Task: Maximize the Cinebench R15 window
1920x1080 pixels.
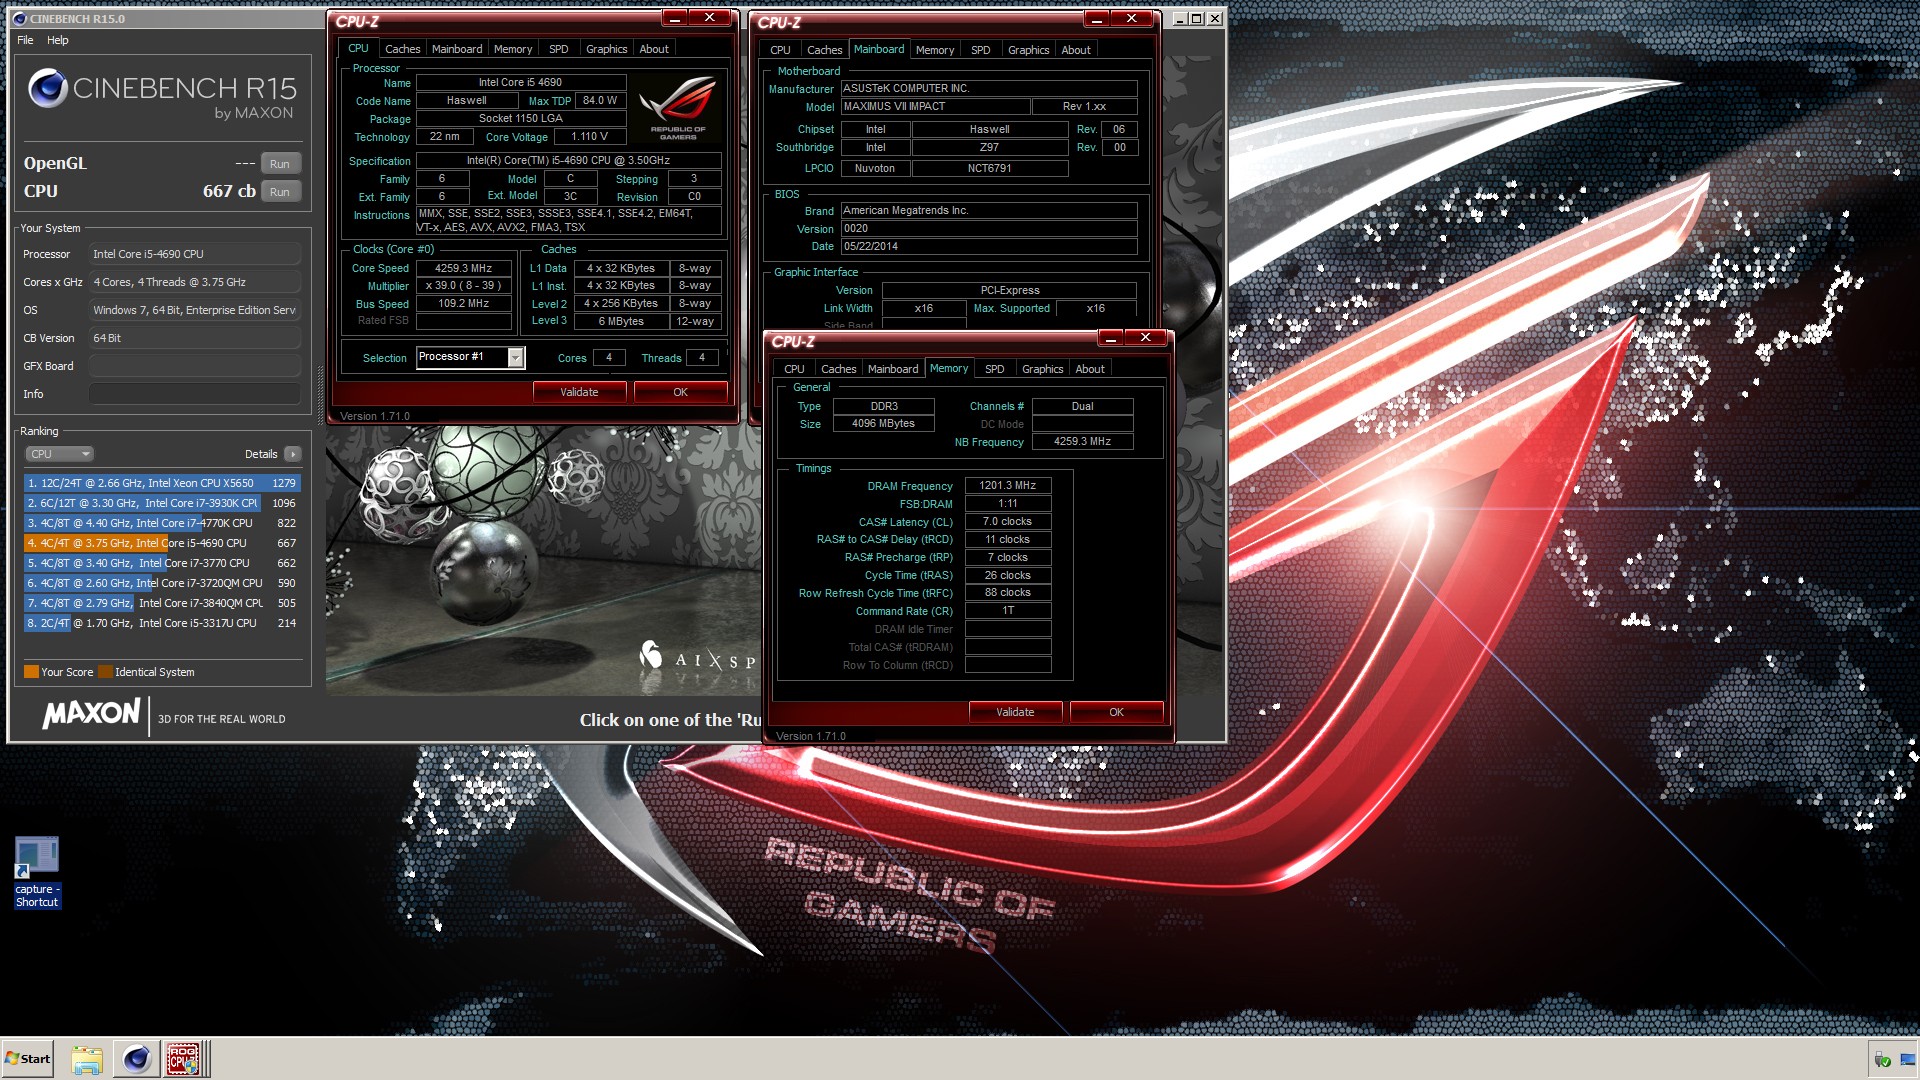Action: click(x=1196, y=18)
